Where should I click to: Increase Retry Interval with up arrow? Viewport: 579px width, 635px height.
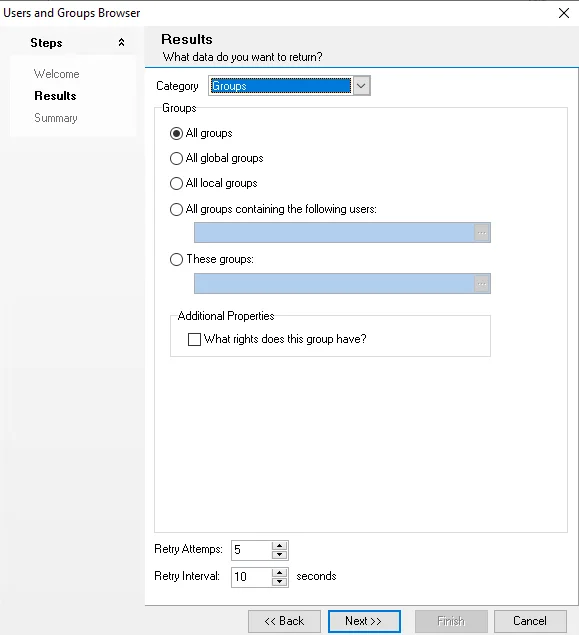tap(279, 572)
